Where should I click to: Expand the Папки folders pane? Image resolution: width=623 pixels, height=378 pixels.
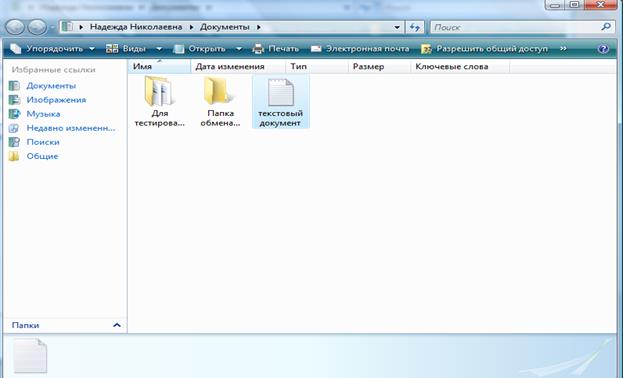coord(65,326)
